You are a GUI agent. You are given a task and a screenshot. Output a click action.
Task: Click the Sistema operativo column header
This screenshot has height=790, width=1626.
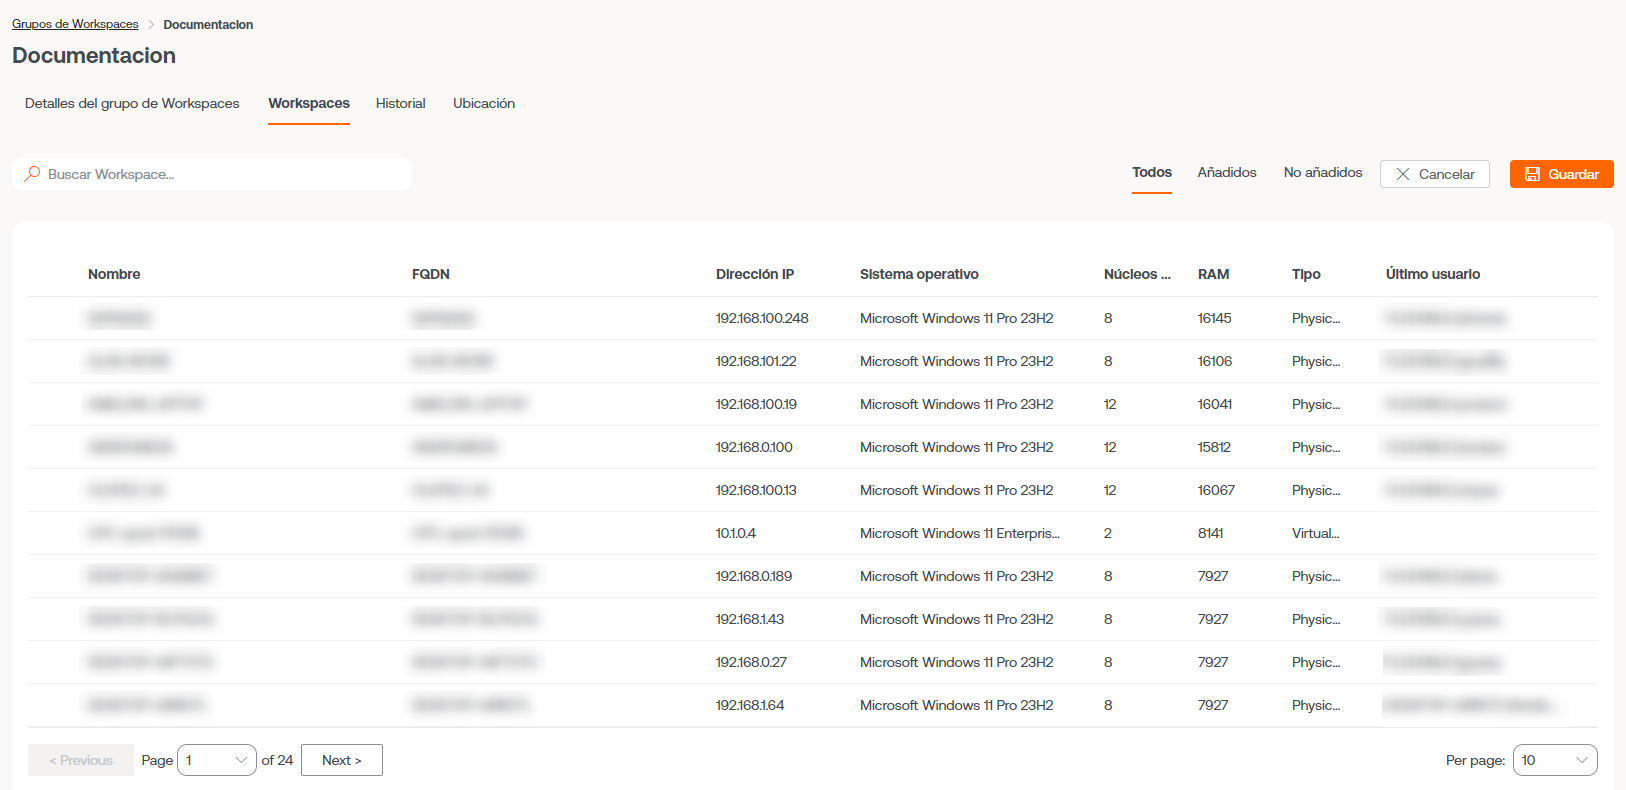[x=919, y=274]
